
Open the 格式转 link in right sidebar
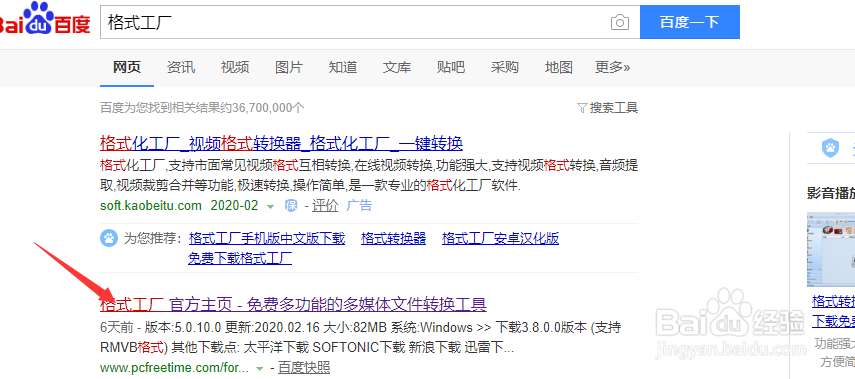coord(833,302)
